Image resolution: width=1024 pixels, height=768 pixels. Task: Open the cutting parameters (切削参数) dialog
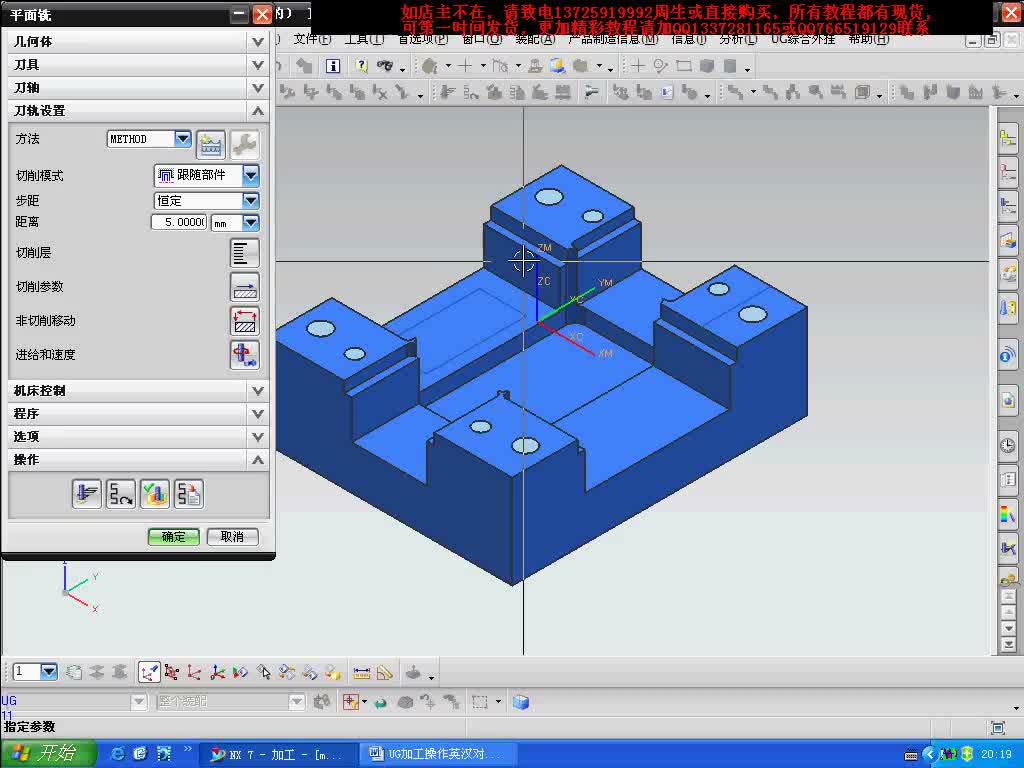245,287
